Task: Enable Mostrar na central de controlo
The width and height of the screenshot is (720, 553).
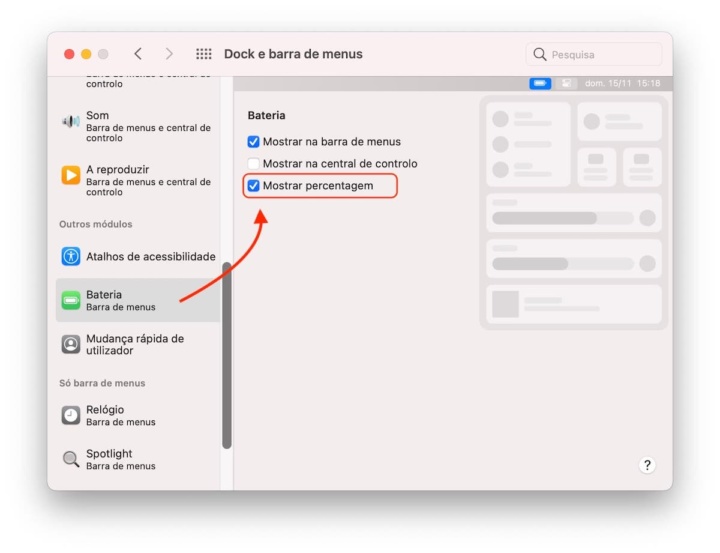Action: coord(253,164)
